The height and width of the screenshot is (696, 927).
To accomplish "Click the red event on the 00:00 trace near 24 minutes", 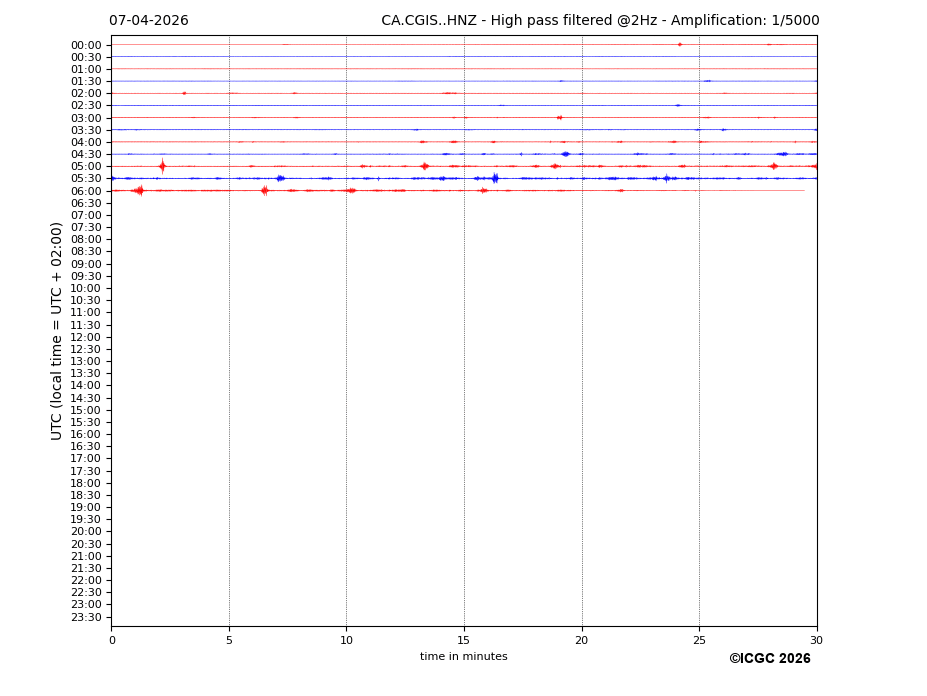I will [x=680, y=44].
